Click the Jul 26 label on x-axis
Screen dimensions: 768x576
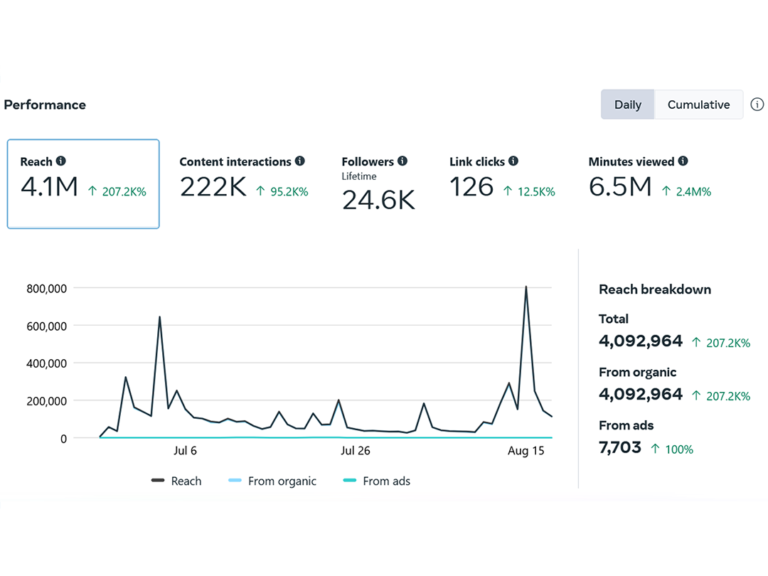(356, 451)
